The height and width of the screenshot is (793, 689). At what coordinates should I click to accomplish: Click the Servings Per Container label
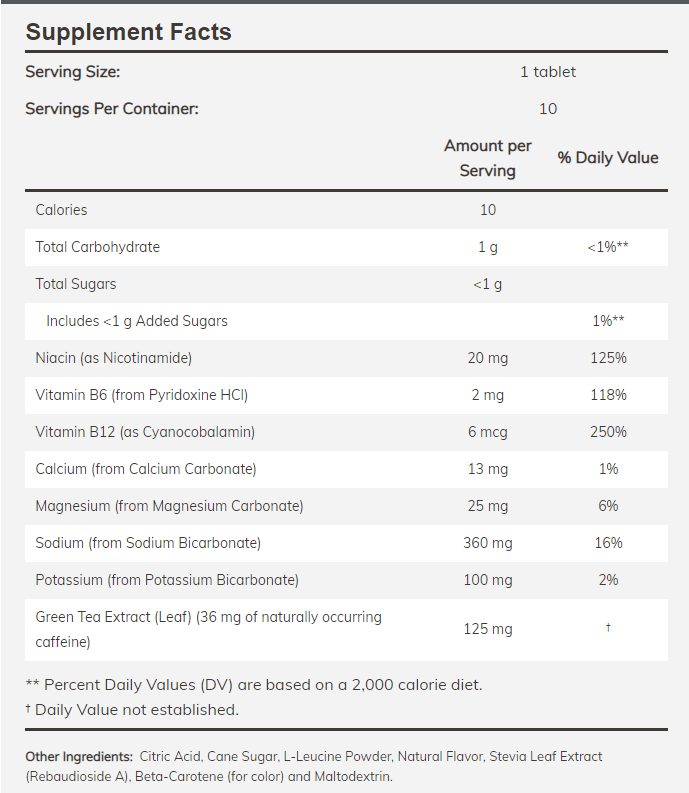click(112, 108)
